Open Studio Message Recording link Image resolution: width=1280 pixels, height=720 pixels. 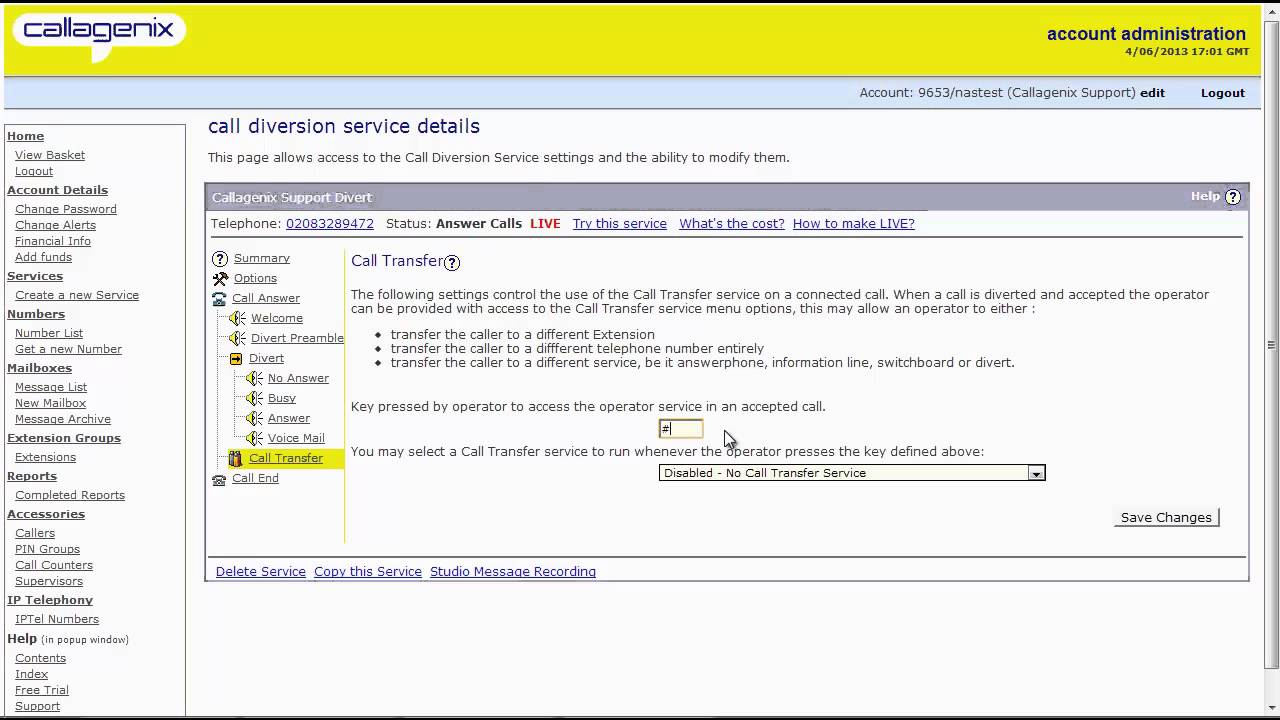[513, 572]
